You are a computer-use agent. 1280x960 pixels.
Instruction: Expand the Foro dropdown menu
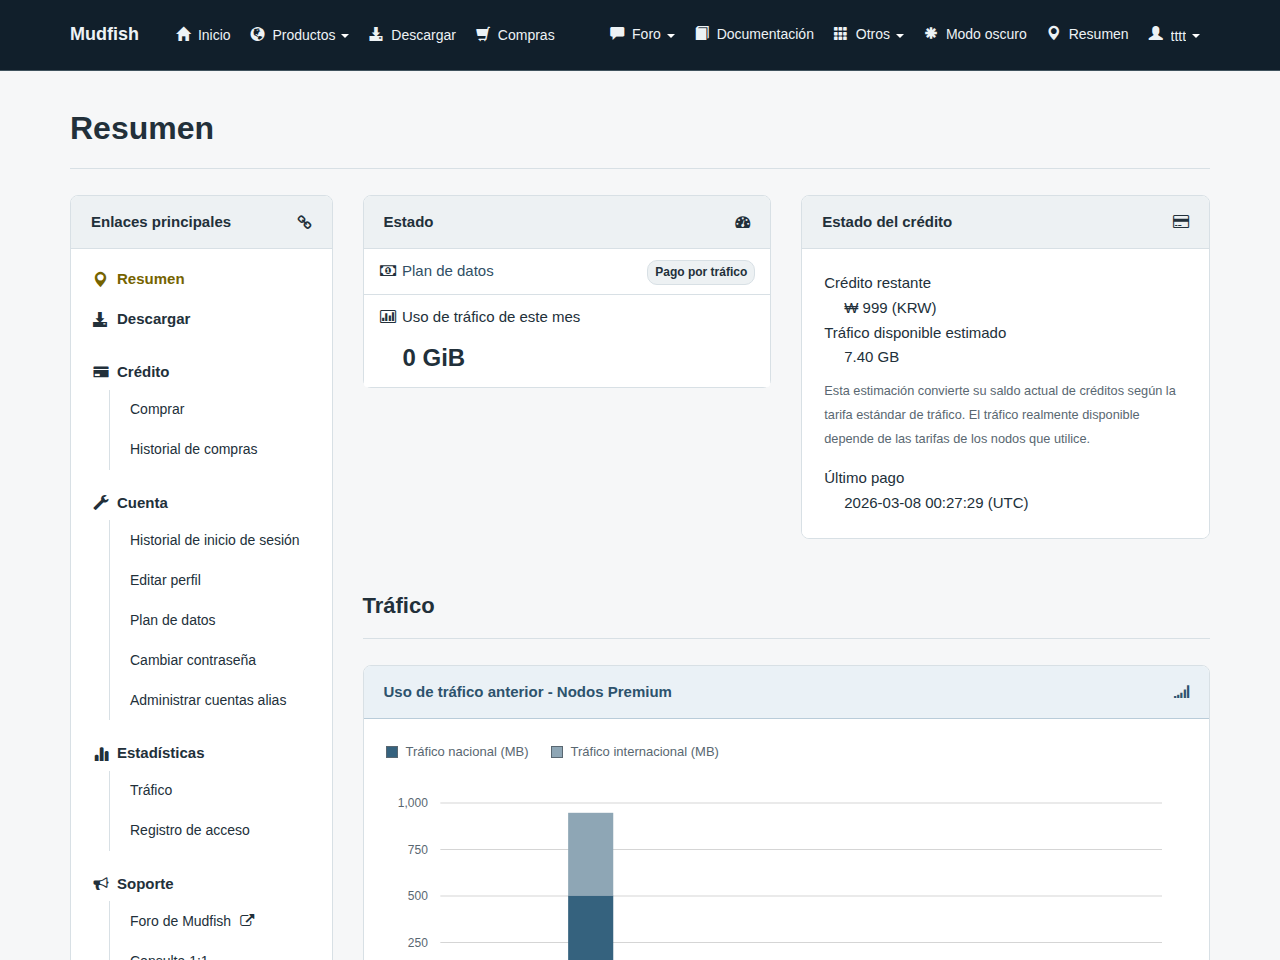(x=642, y=34)
